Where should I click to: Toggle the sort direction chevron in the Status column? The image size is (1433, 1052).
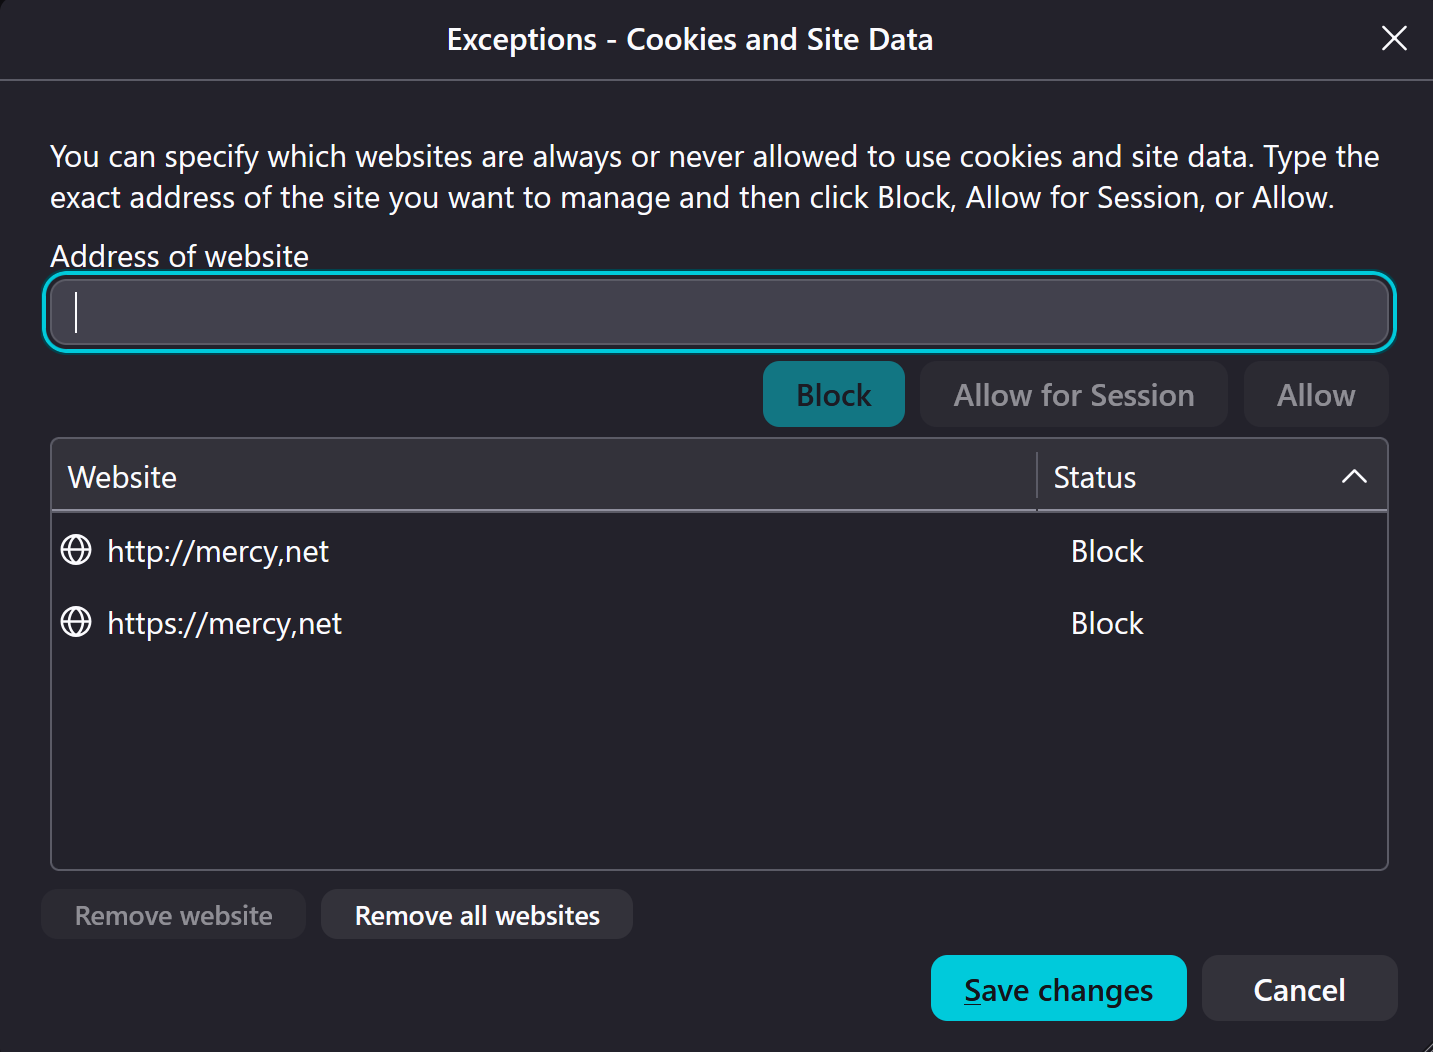(x=1354, y=477)
